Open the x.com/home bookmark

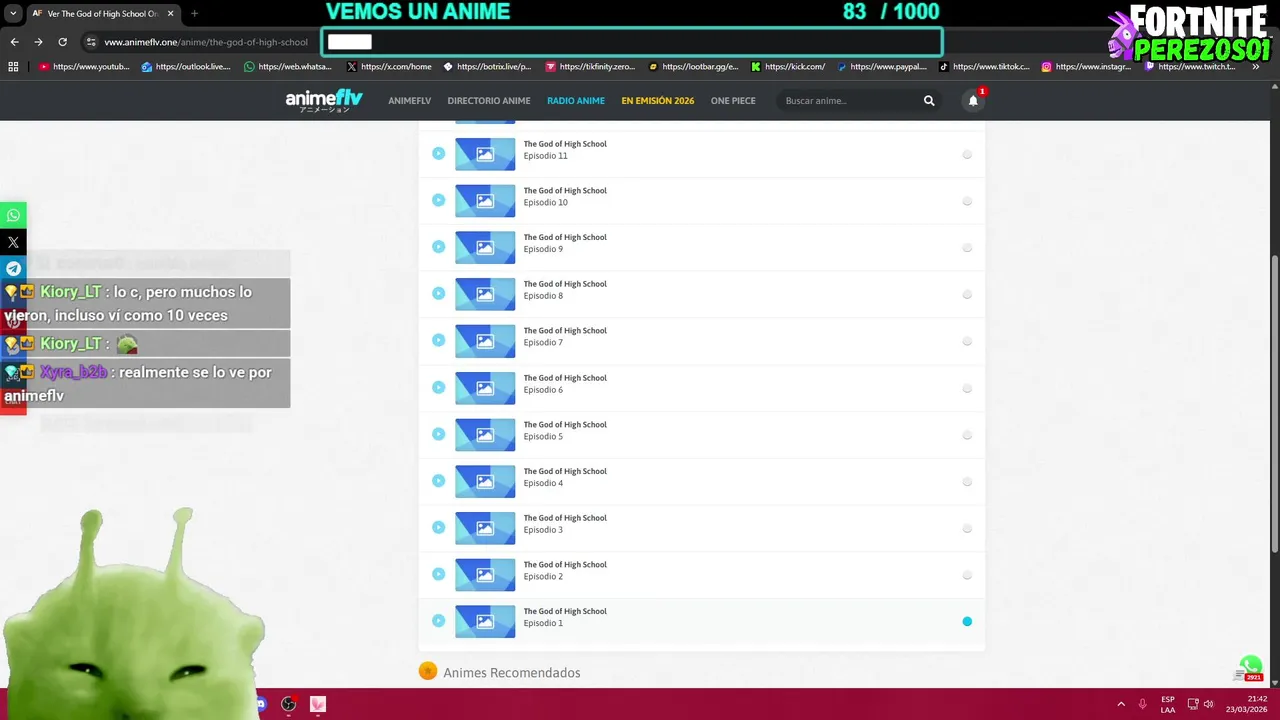[389, 67]
